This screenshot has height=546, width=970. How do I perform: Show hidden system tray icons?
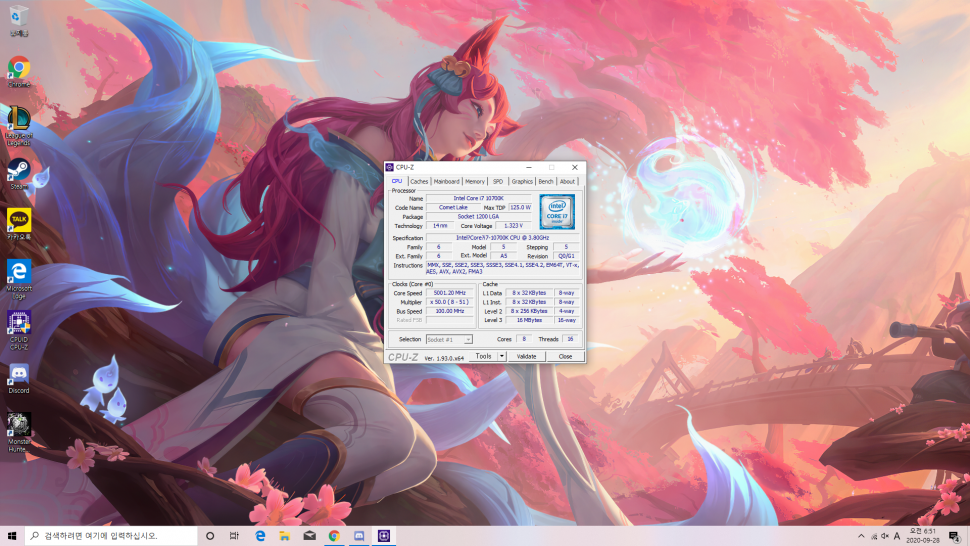[861, 536]
